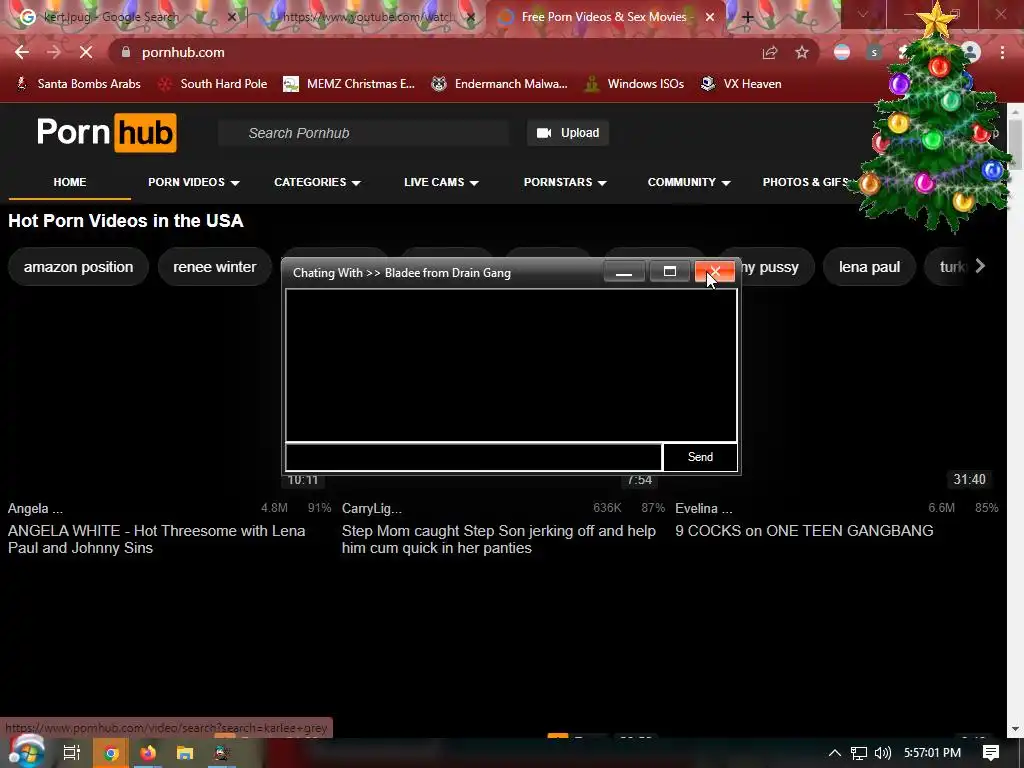
Task: Click the camera icon on Upload button
Action: point(544,133)
